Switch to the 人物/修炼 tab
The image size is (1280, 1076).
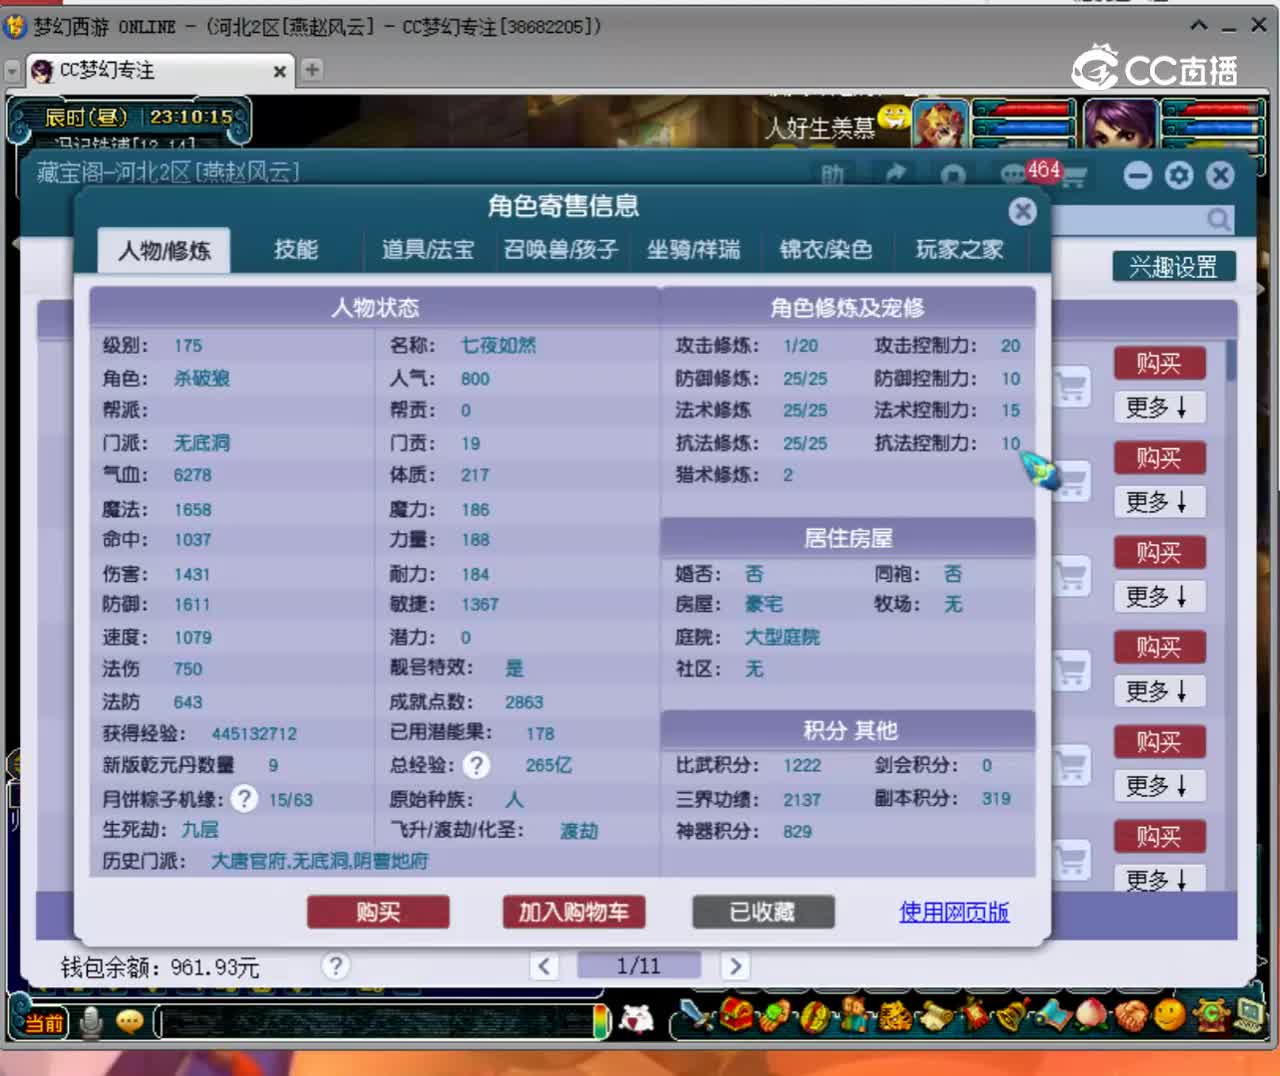click(164, 250)
